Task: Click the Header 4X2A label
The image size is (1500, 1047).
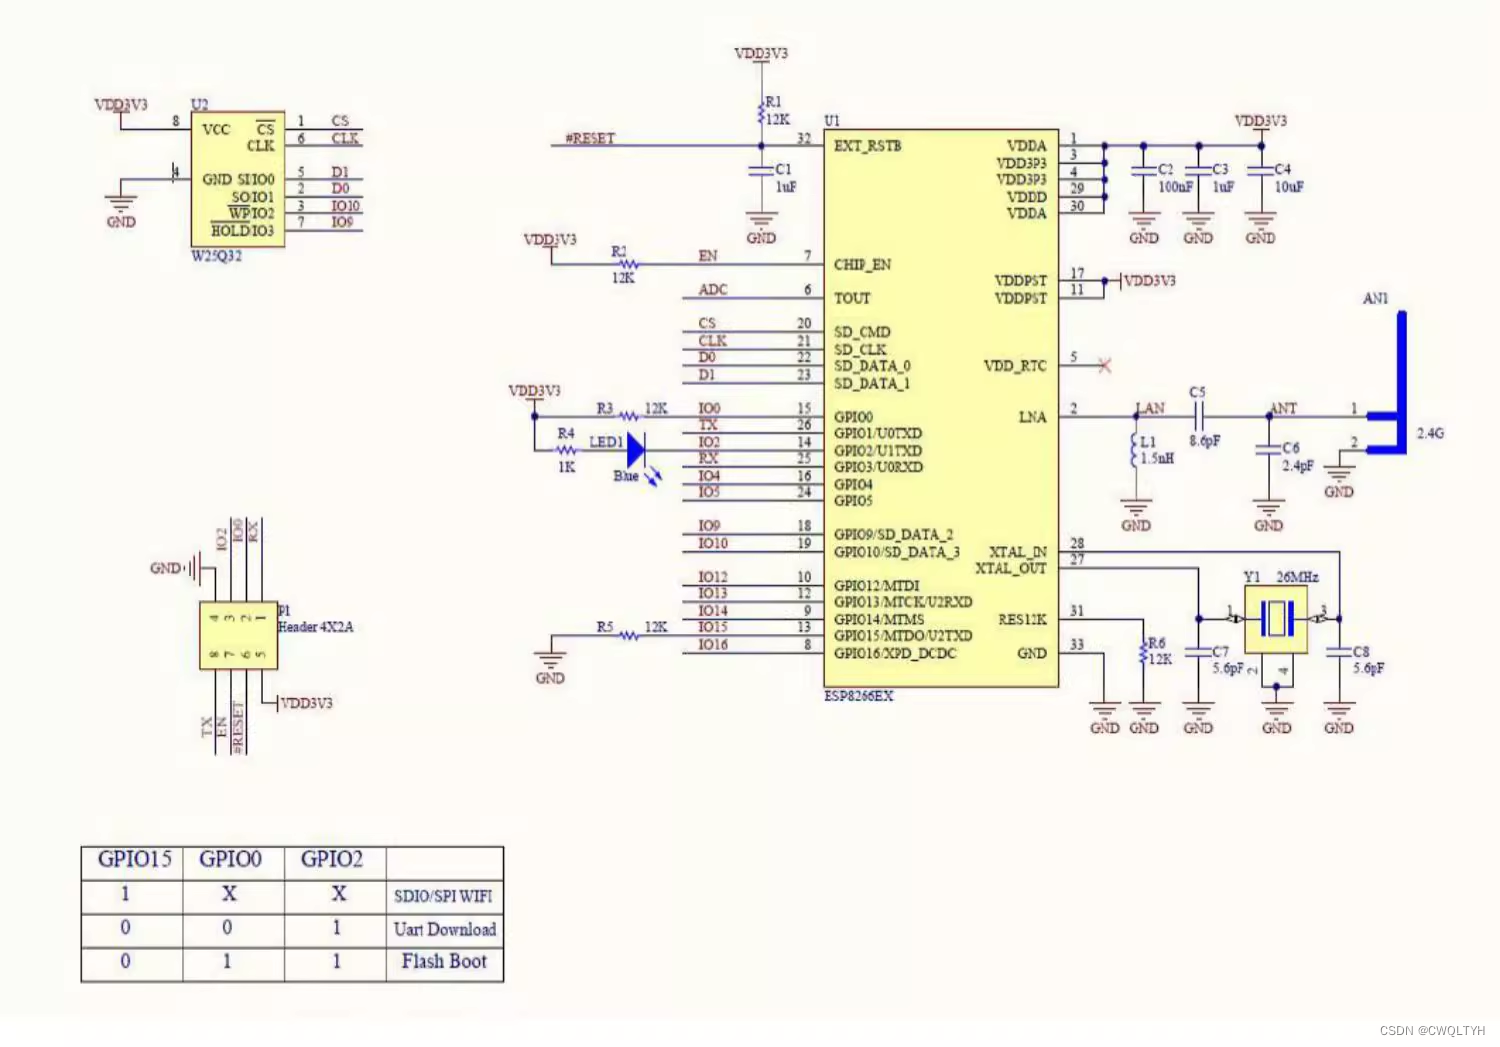Action: [x=315, y=627]
